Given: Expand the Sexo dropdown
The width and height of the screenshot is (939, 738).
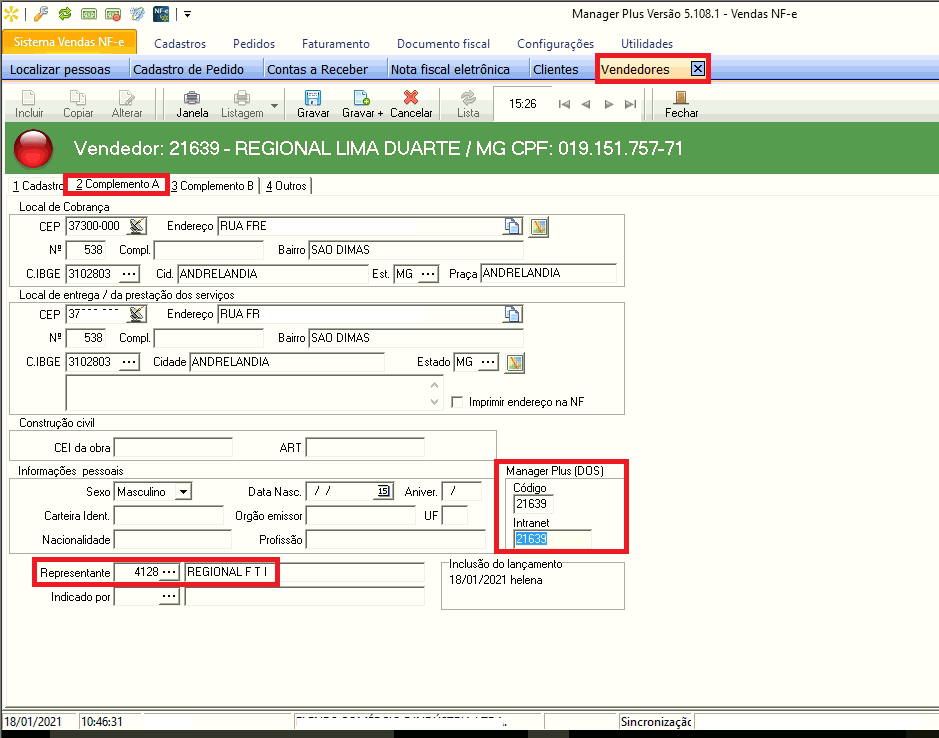Looking at the screenshot, I should [x=182, y=492].
